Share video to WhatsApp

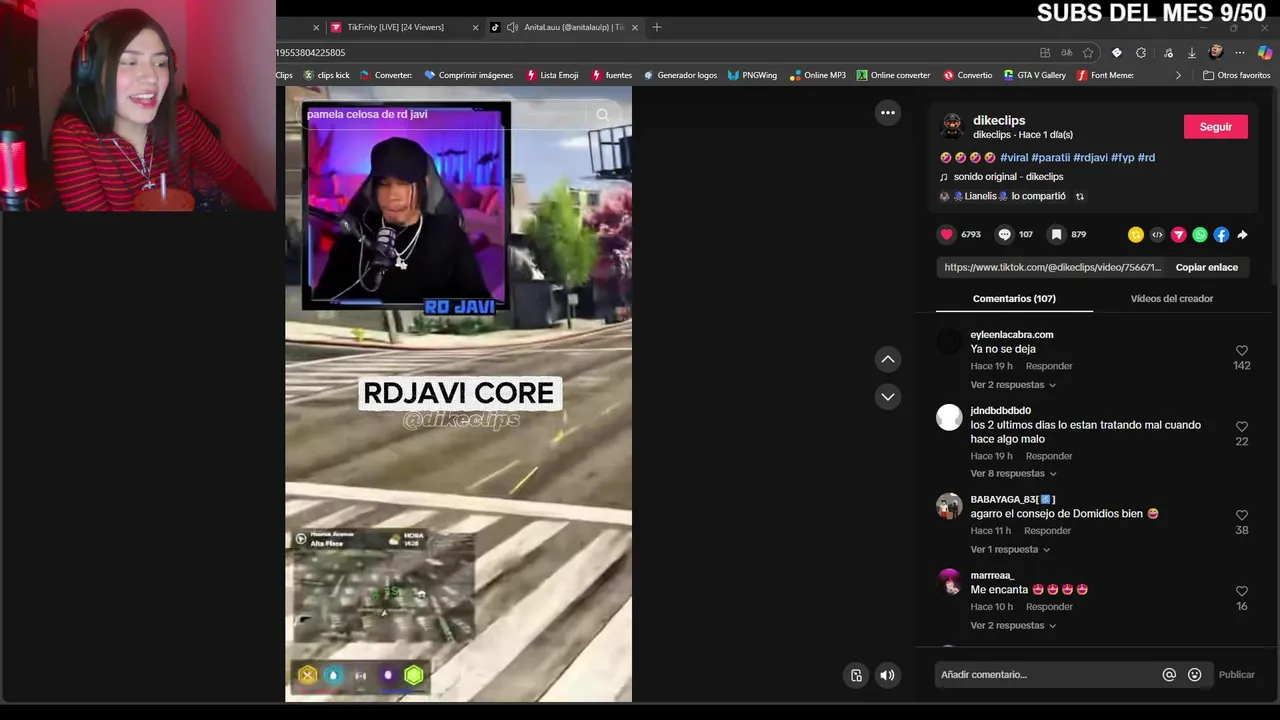point(1200,235)
